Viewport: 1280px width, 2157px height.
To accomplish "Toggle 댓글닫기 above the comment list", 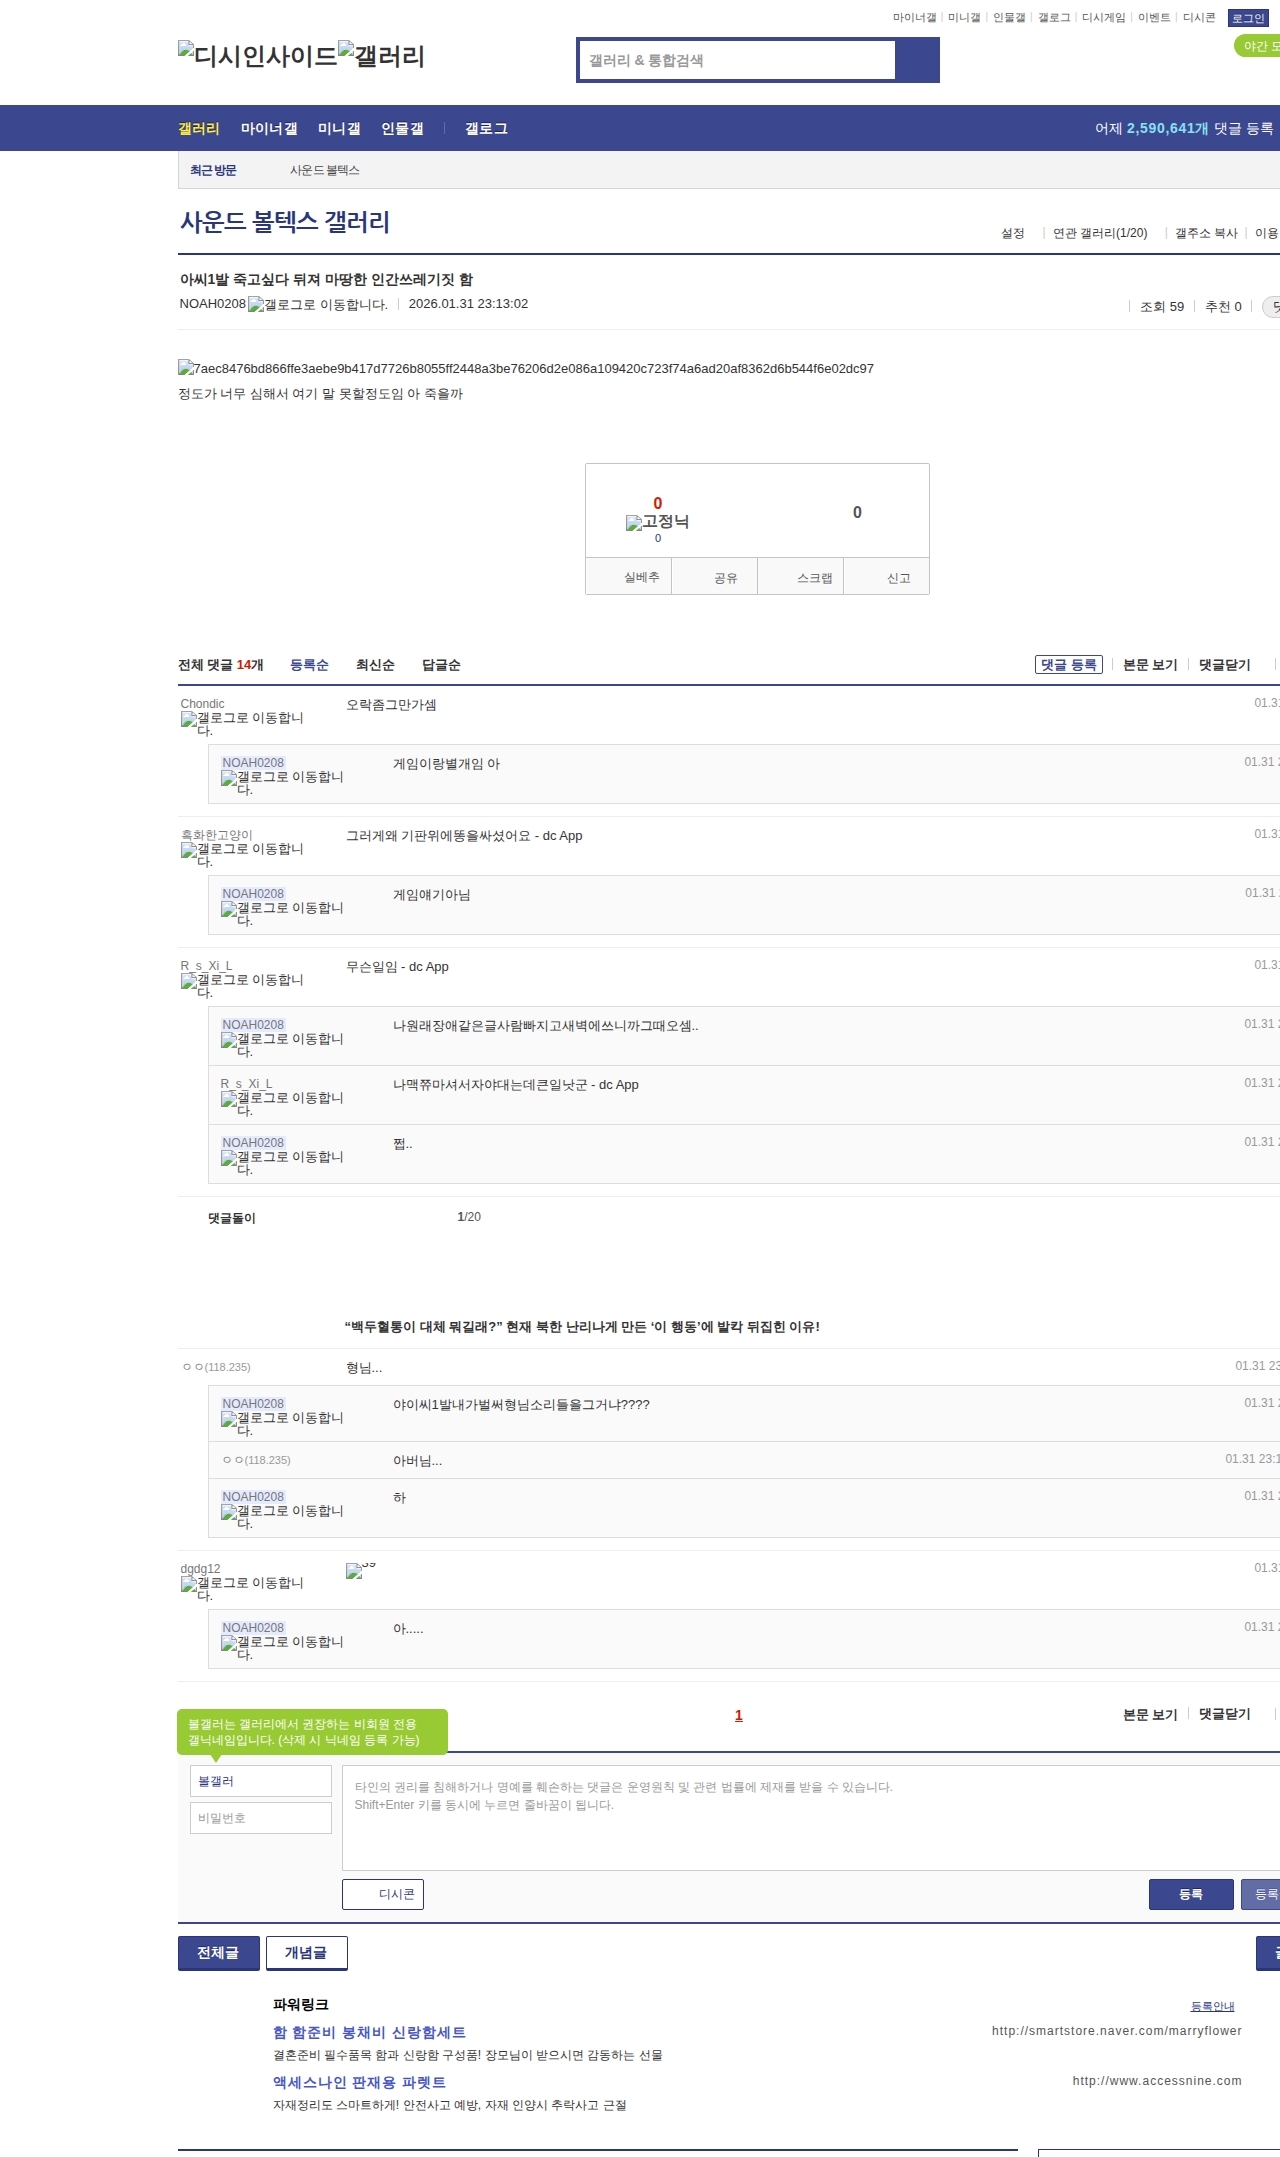I will [x=1224, y=665].
